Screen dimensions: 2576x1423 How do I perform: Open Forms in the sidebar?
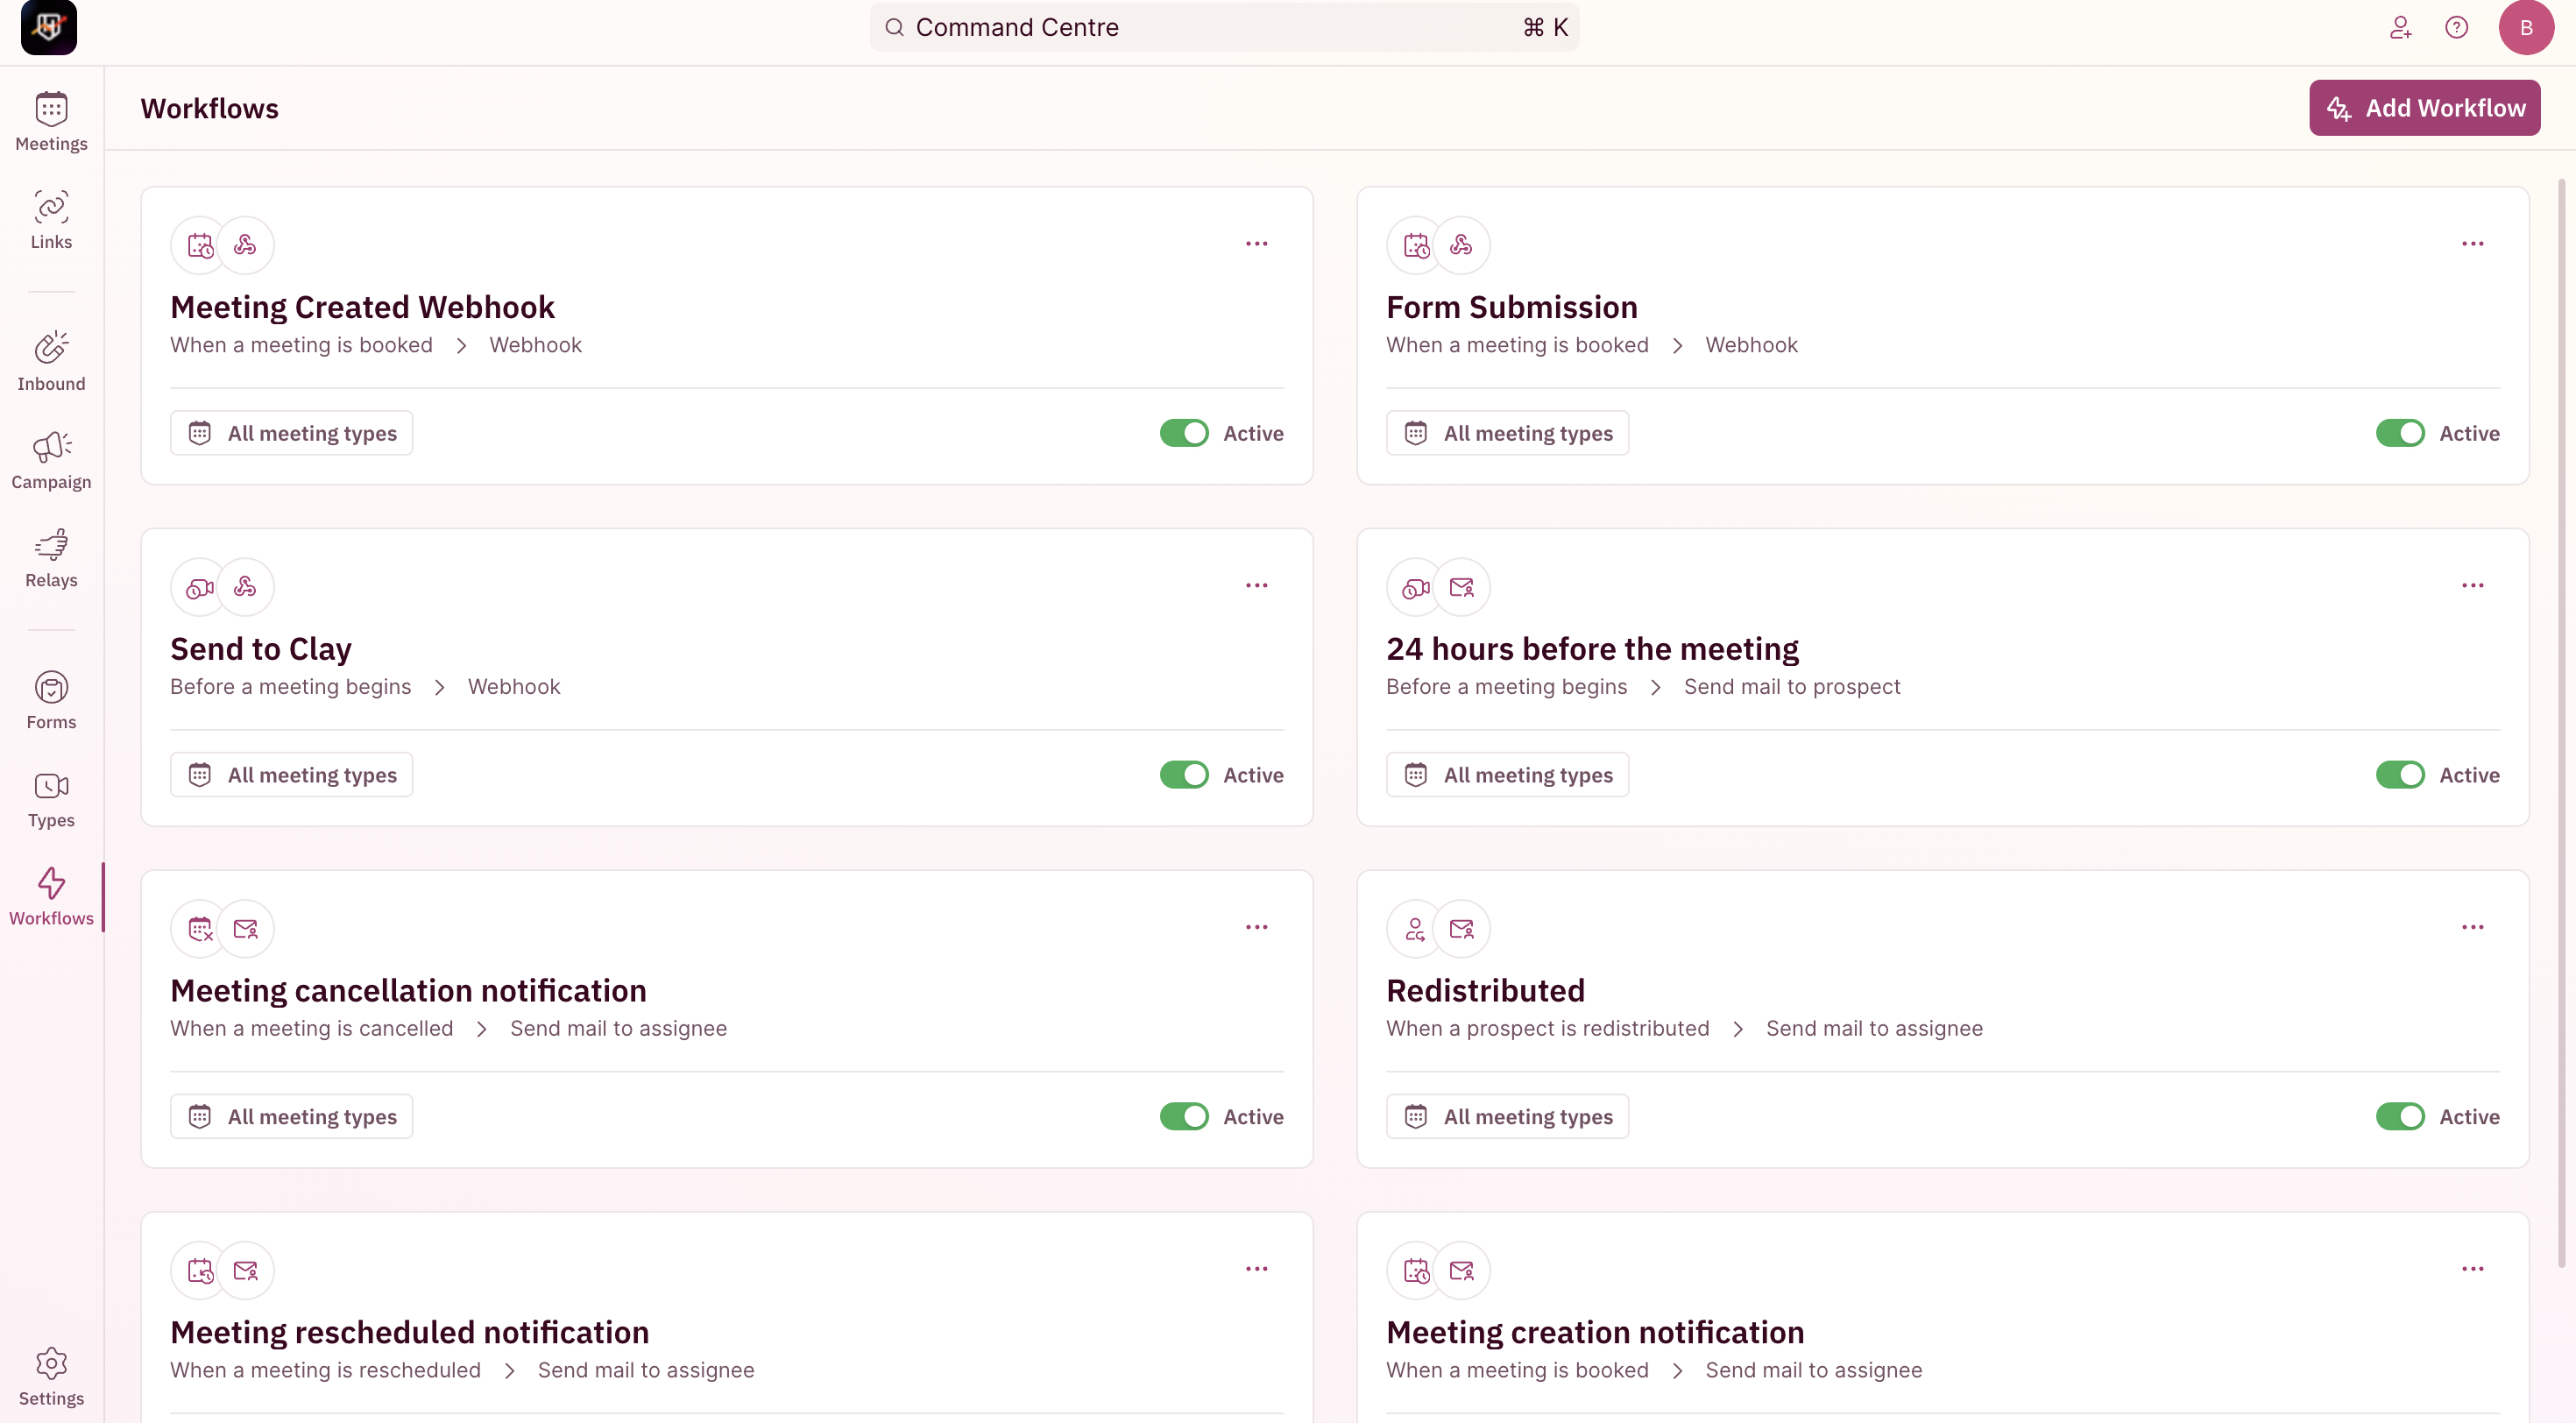click(x=51, y=700)
